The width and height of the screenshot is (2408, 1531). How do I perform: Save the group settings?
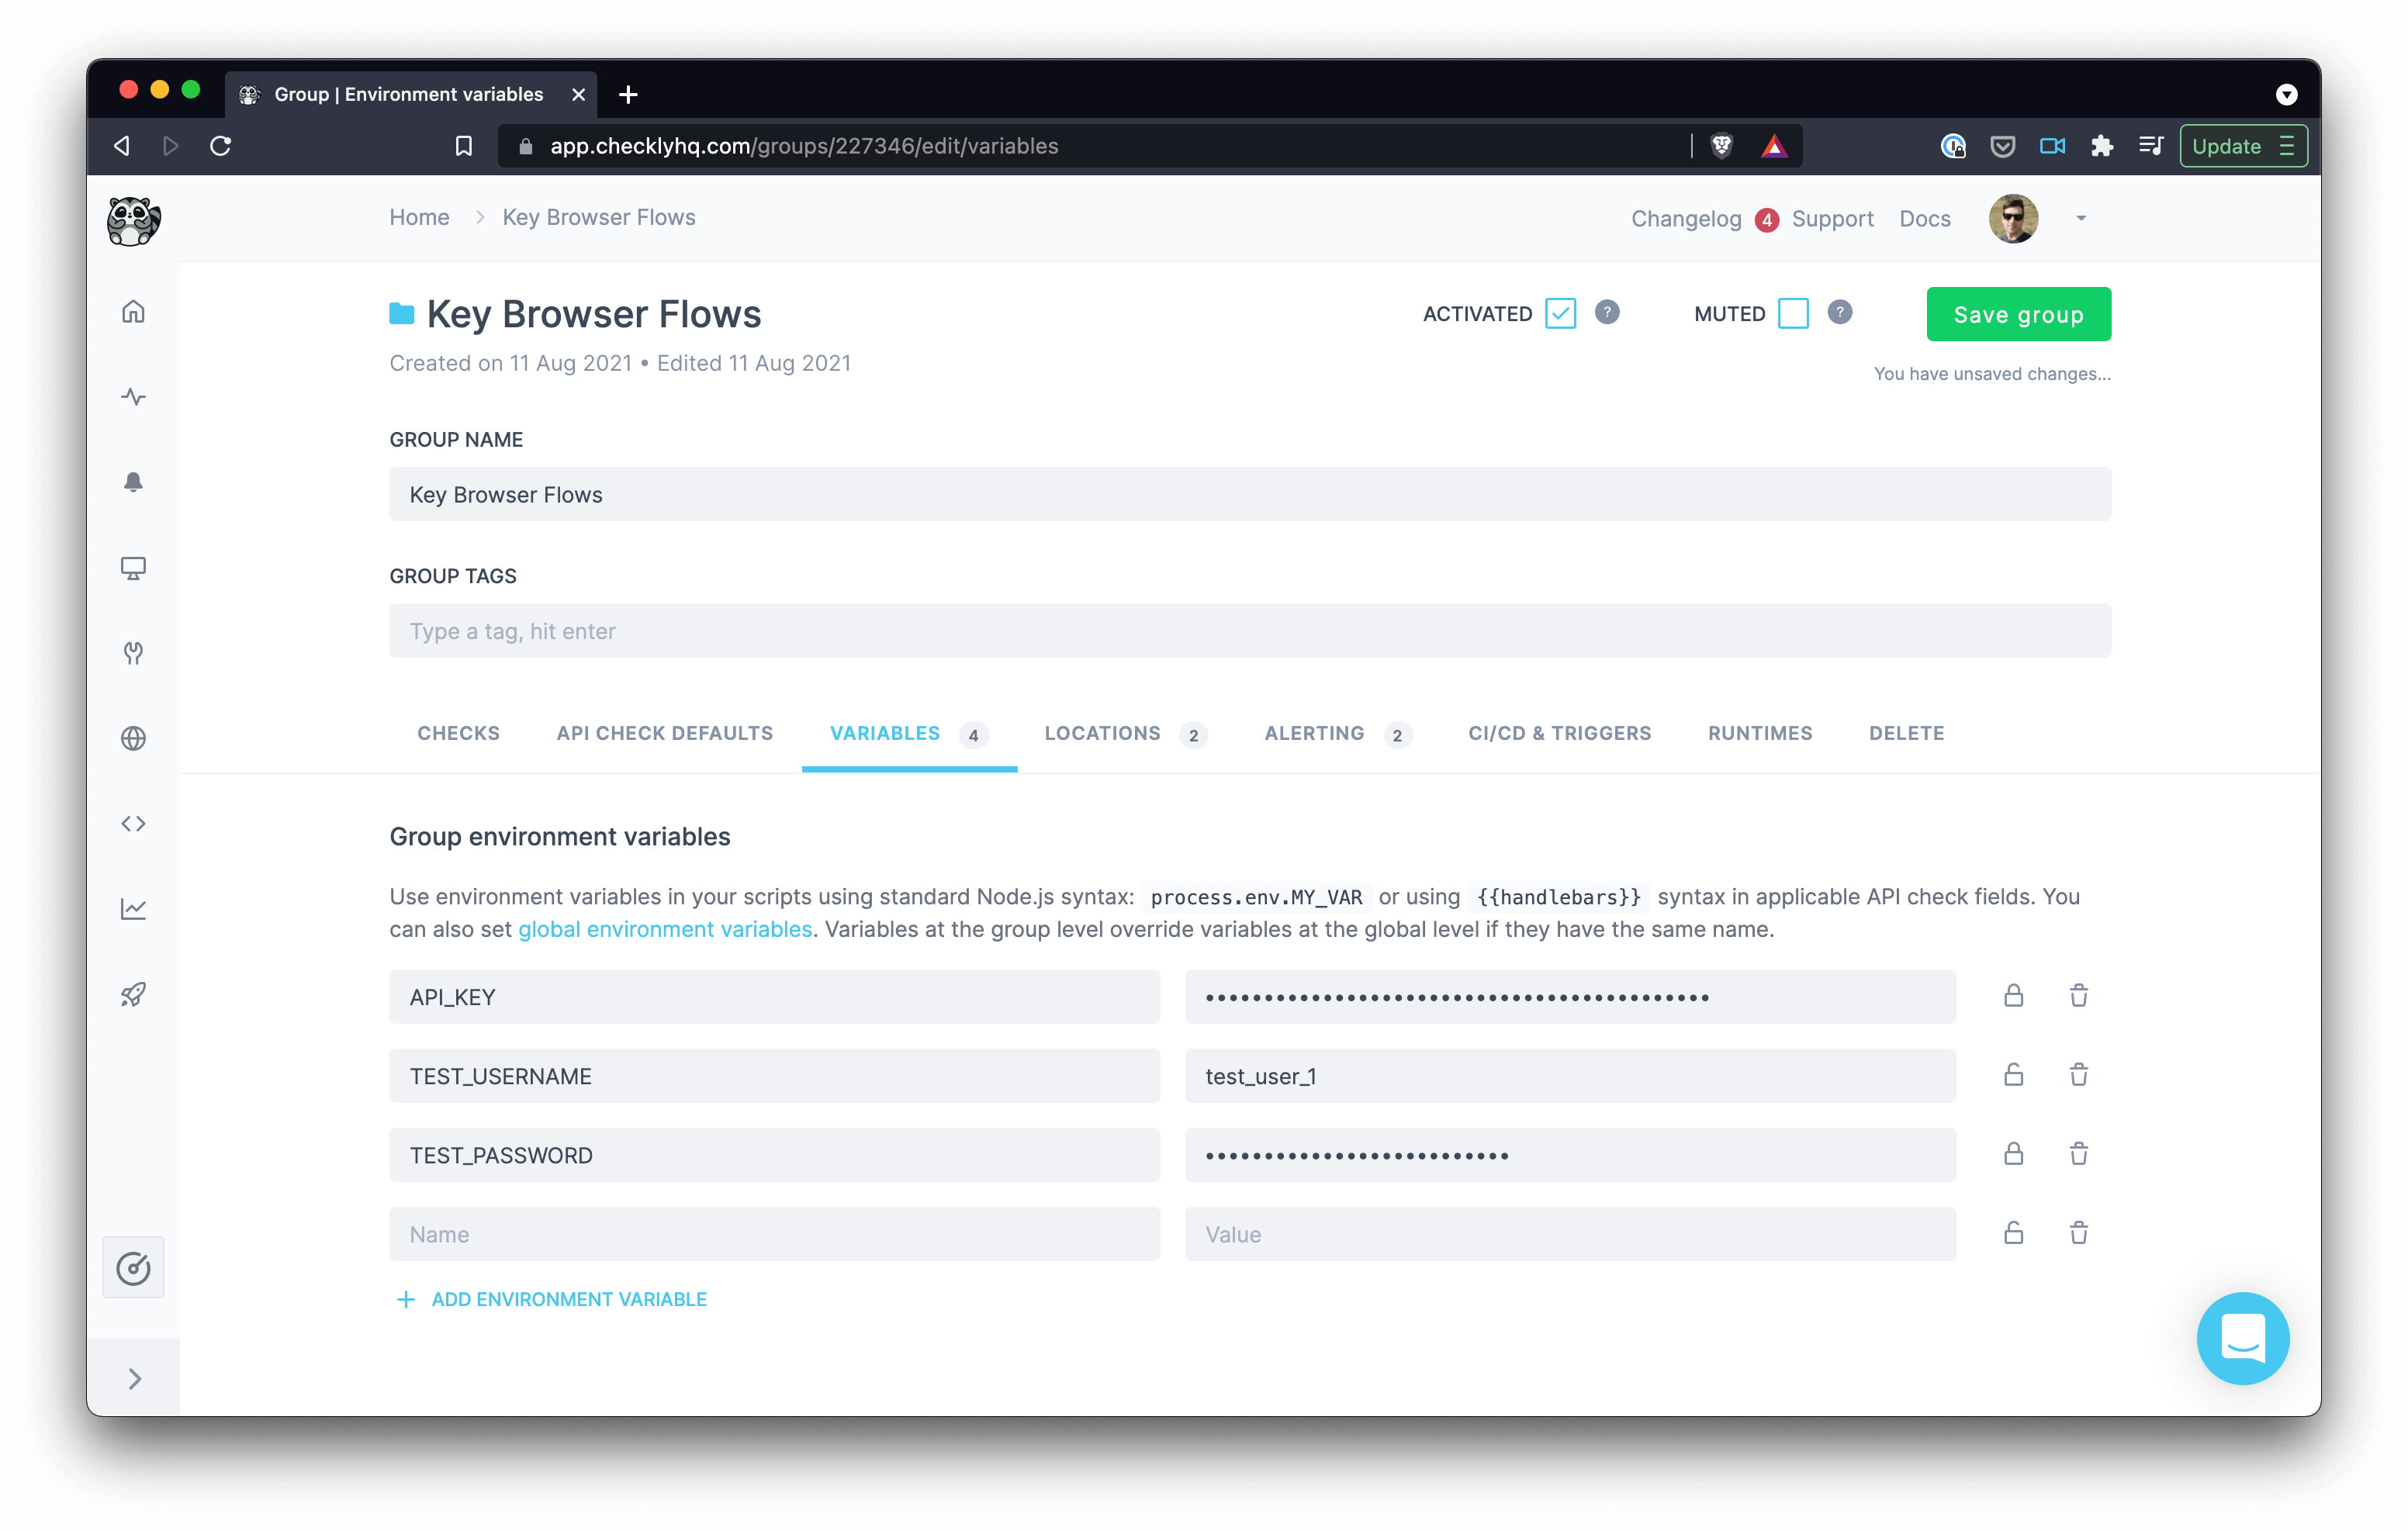2019,314
